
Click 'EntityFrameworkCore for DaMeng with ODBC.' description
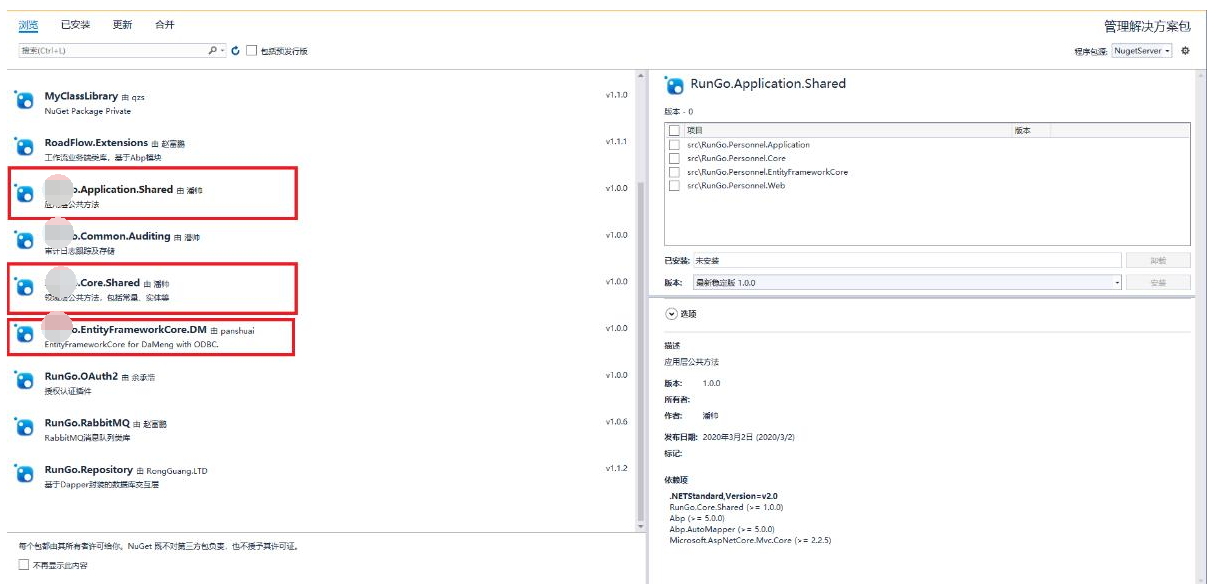coord(131,345)
